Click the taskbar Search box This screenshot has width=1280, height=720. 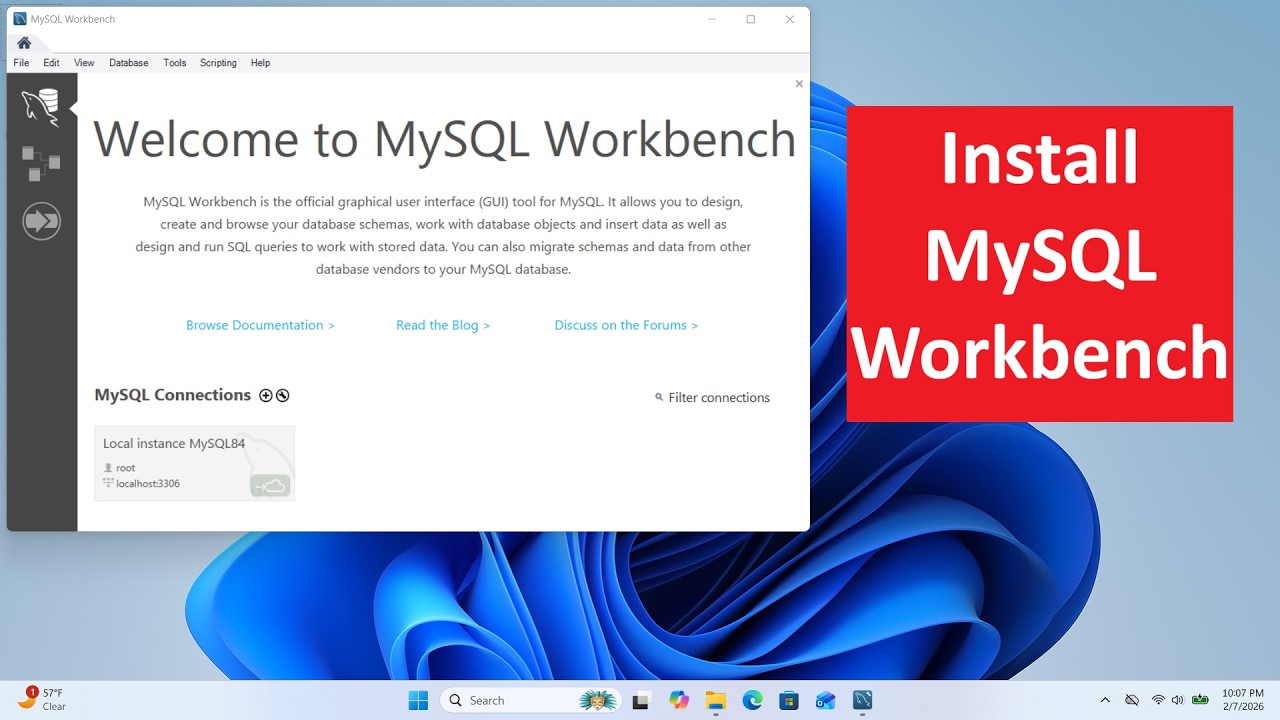[531, 700]
